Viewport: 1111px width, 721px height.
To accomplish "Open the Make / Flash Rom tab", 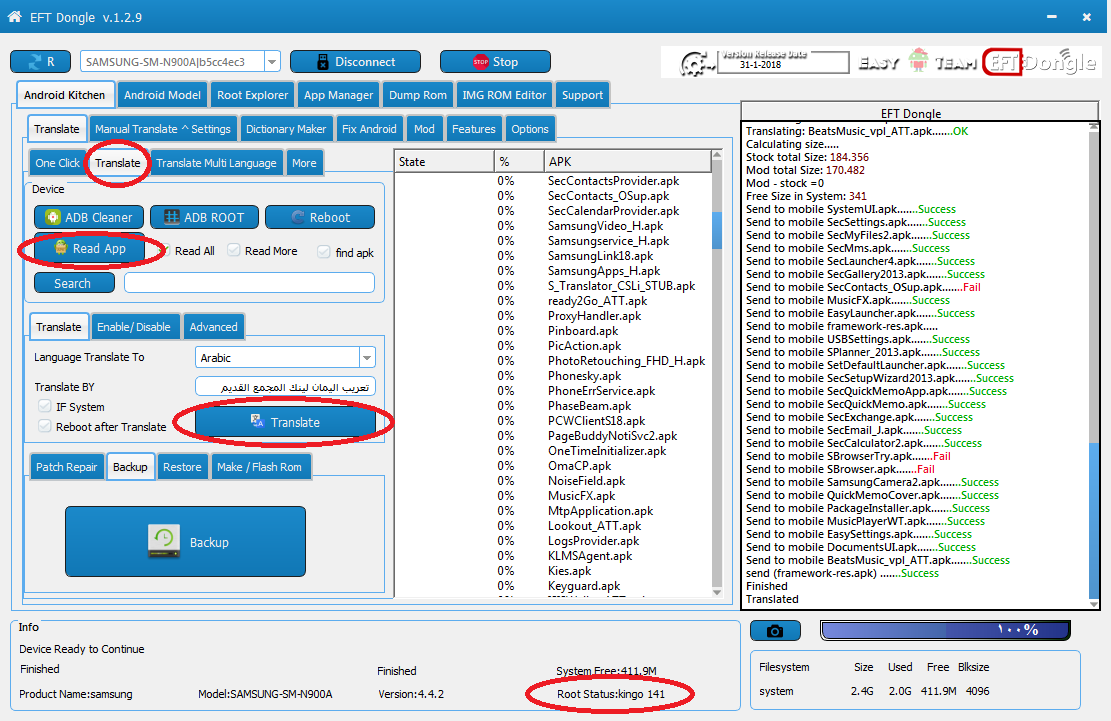I will [259, 467].
